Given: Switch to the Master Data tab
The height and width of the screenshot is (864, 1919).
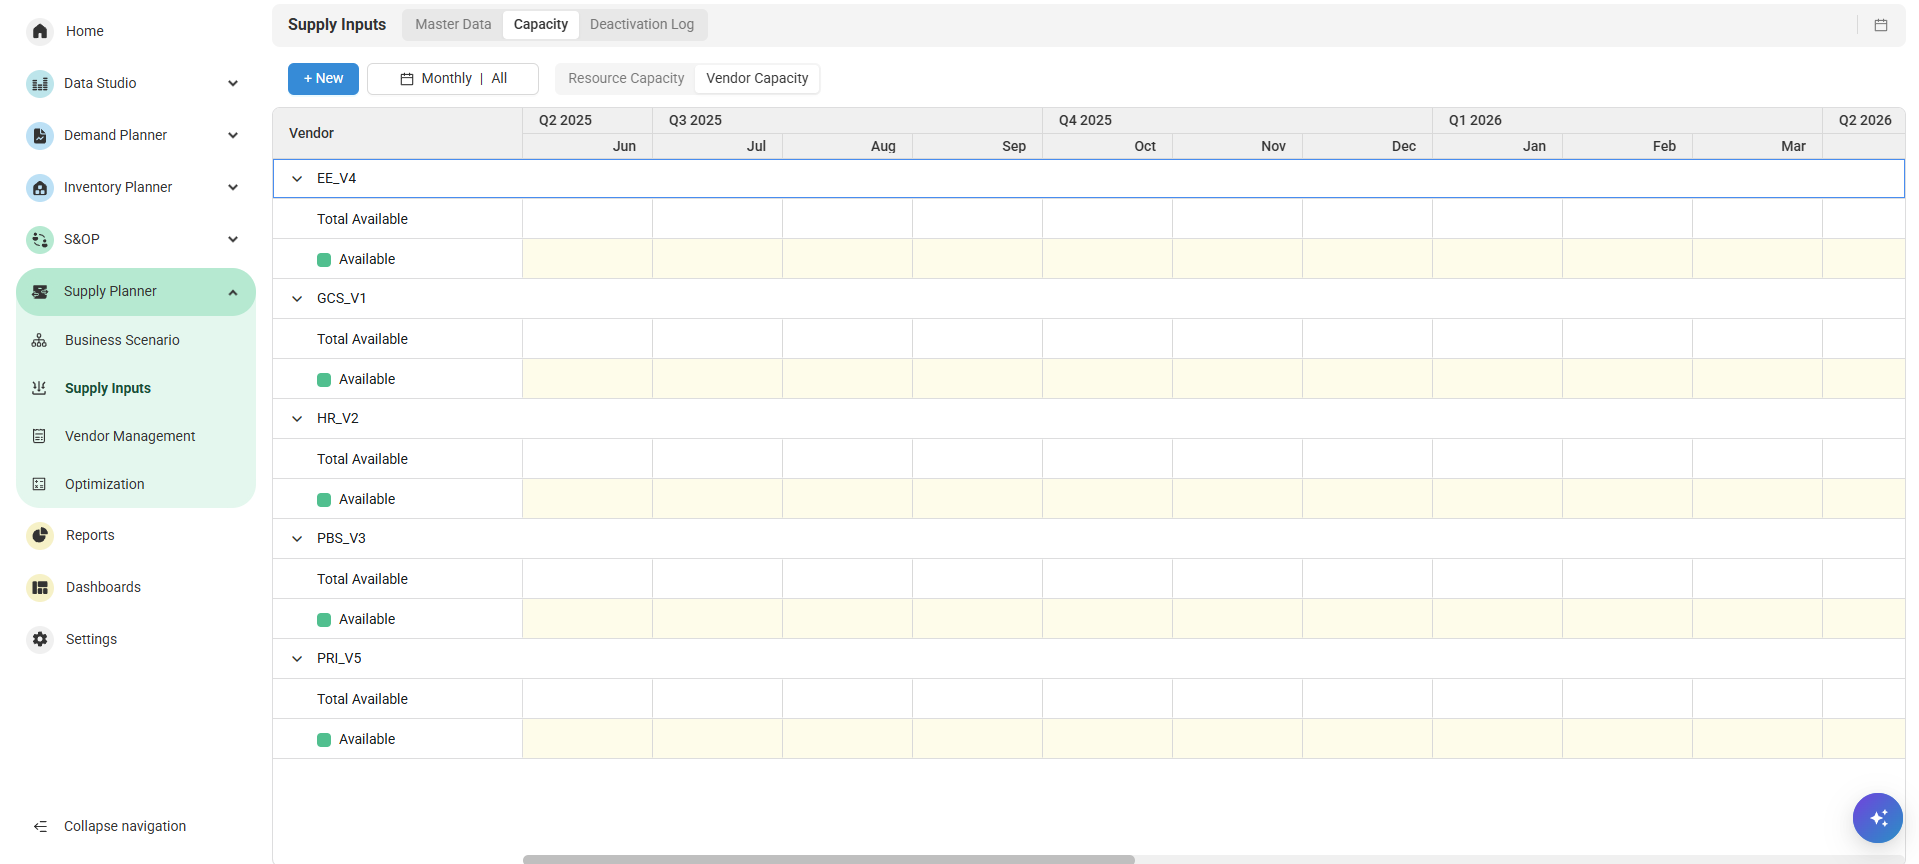Looking at the screenshot, I should click(x=453, y=24).
